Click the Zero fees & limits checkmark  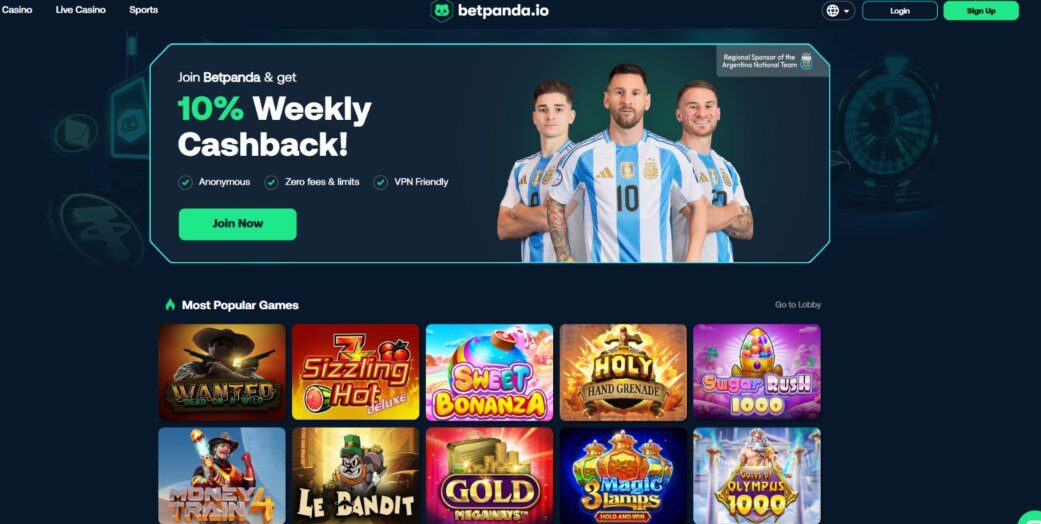click(272, 182)
